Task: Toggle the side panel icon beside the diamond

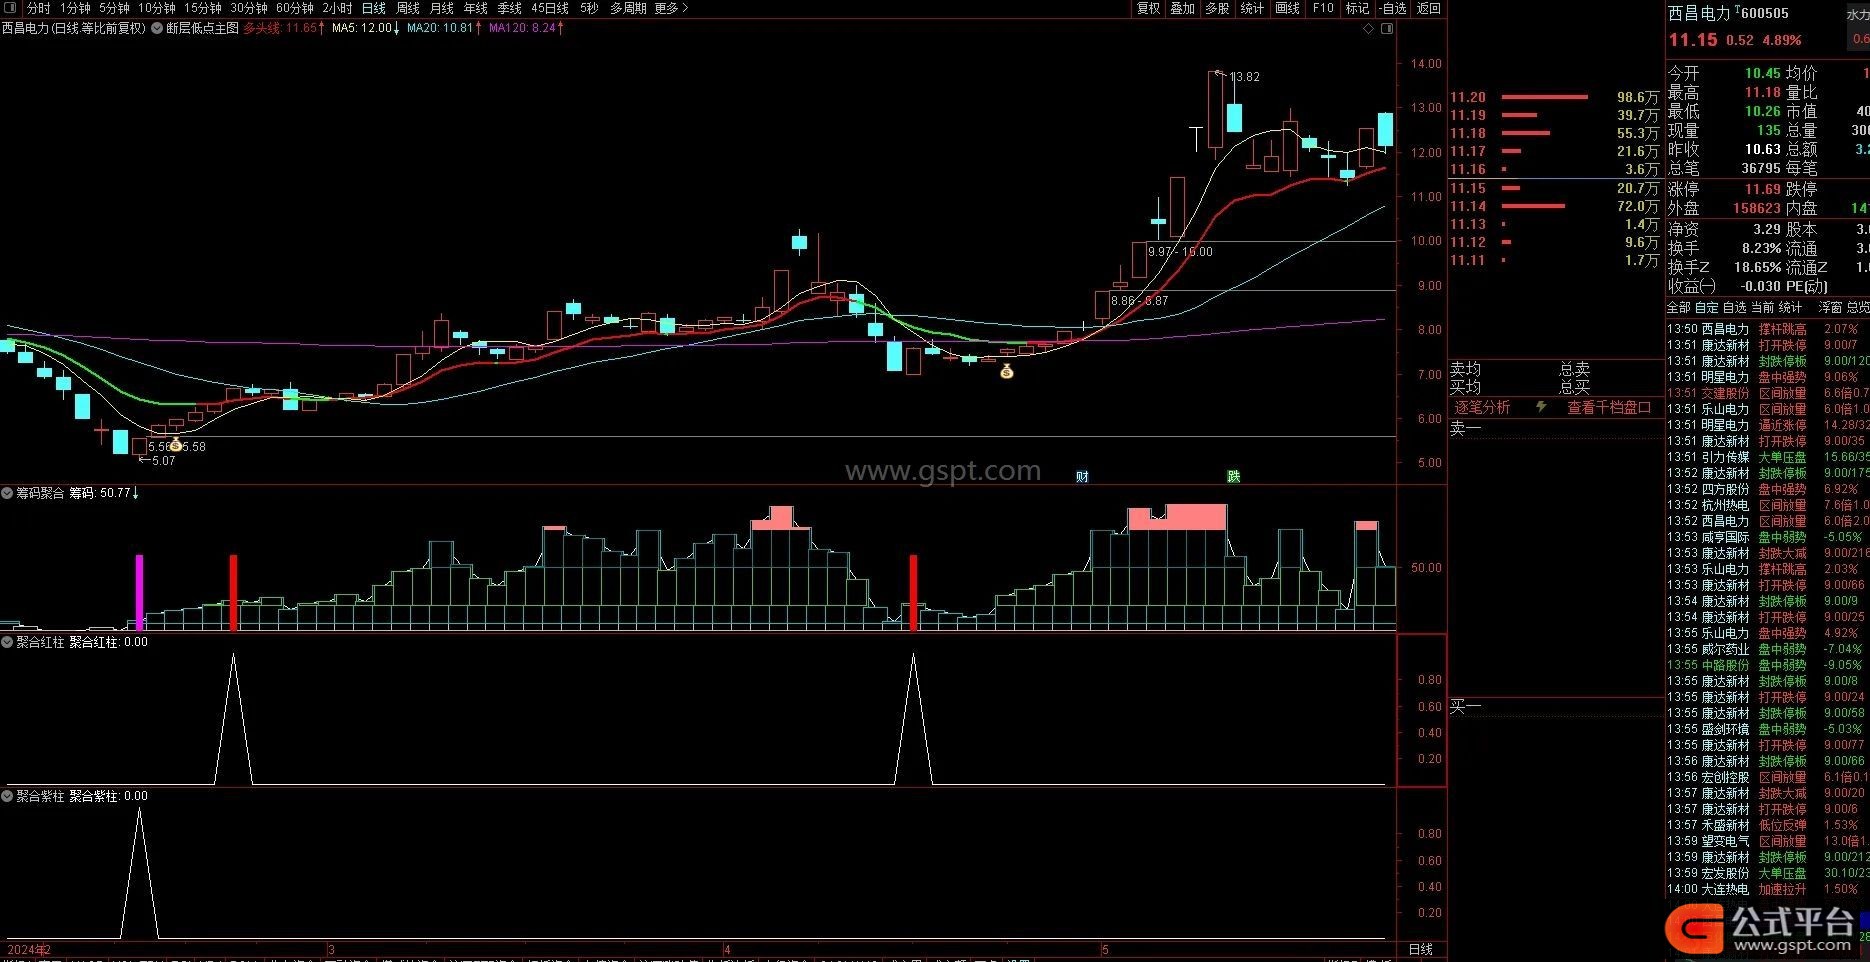Action: 1387,29
